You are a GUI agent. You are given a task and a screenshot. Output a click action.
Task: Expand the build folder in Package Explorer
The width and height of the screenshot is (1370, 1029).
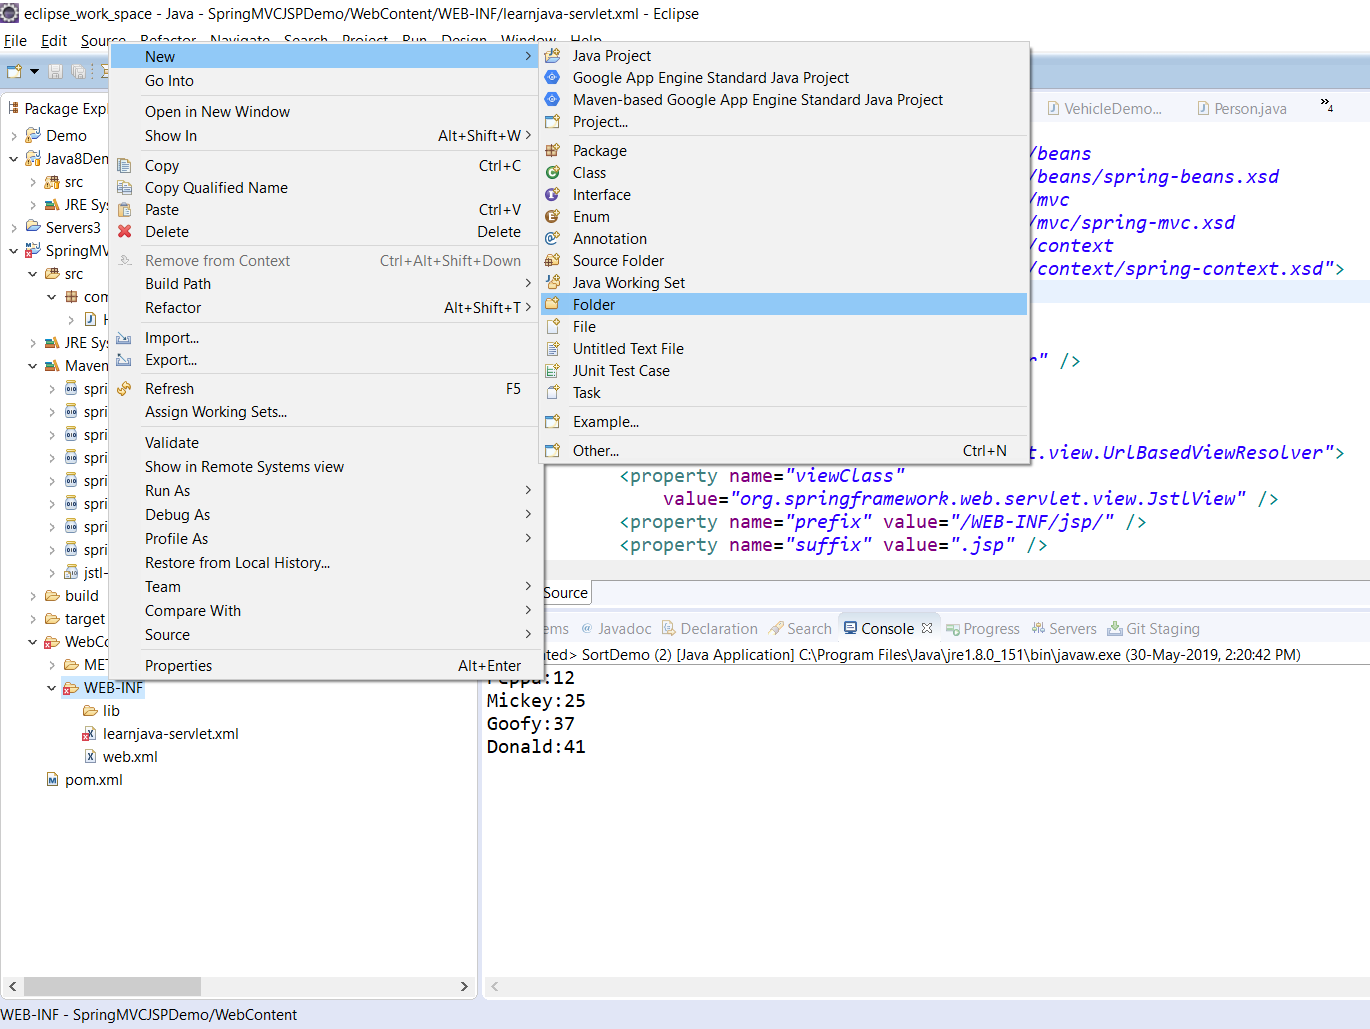(33, 596)
